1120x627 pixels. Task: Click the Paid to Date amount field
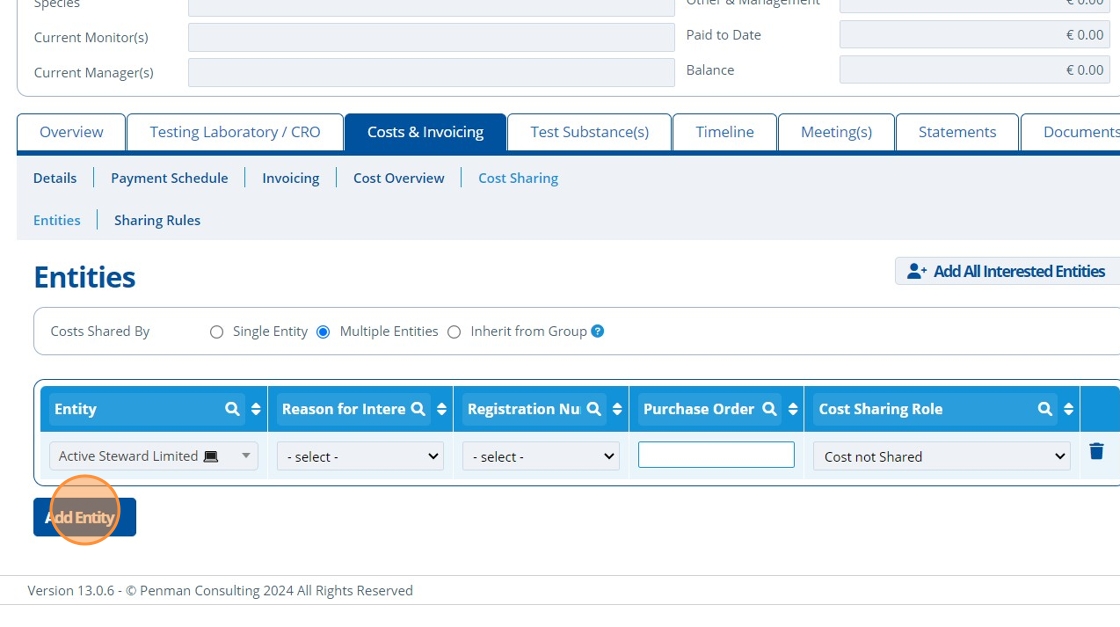click(975, 34)
